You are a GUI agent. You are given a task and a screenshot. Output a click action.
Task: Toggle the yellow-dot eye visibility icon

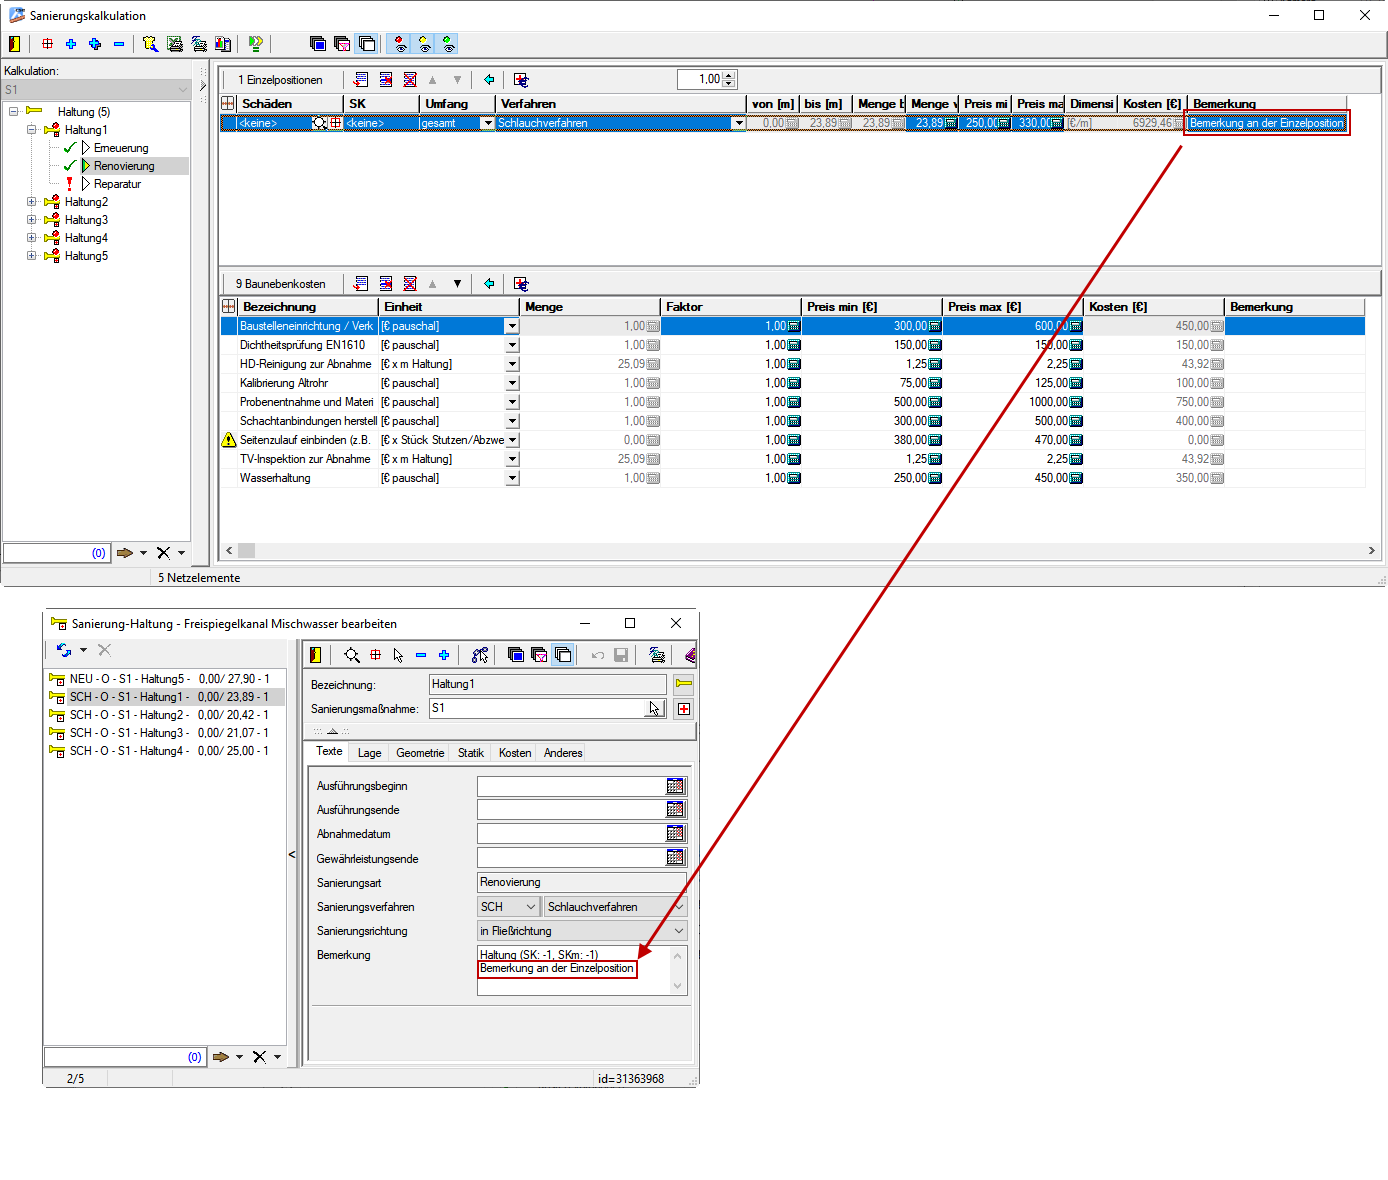coord(424,44)
